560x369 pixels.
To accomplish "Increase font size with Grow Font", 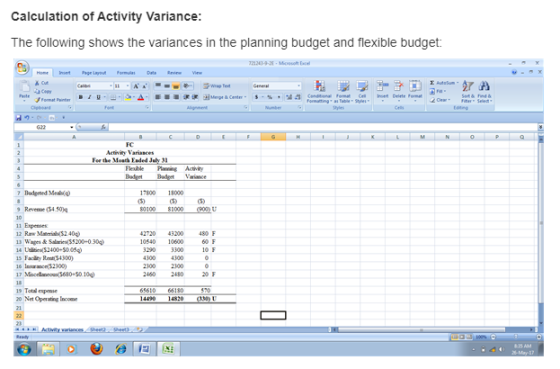I will [136, 86].
